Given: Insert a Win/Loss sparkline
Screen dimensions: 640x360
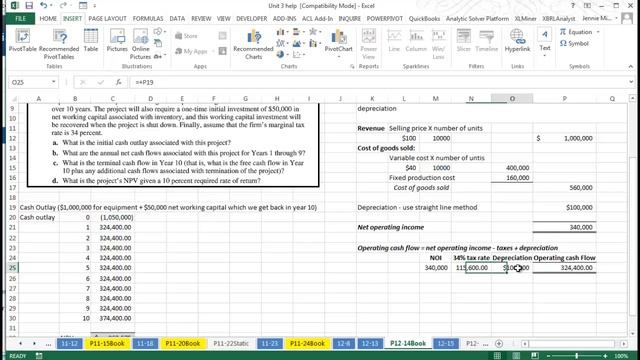Looking at the screenshot, I should (438, 44).
